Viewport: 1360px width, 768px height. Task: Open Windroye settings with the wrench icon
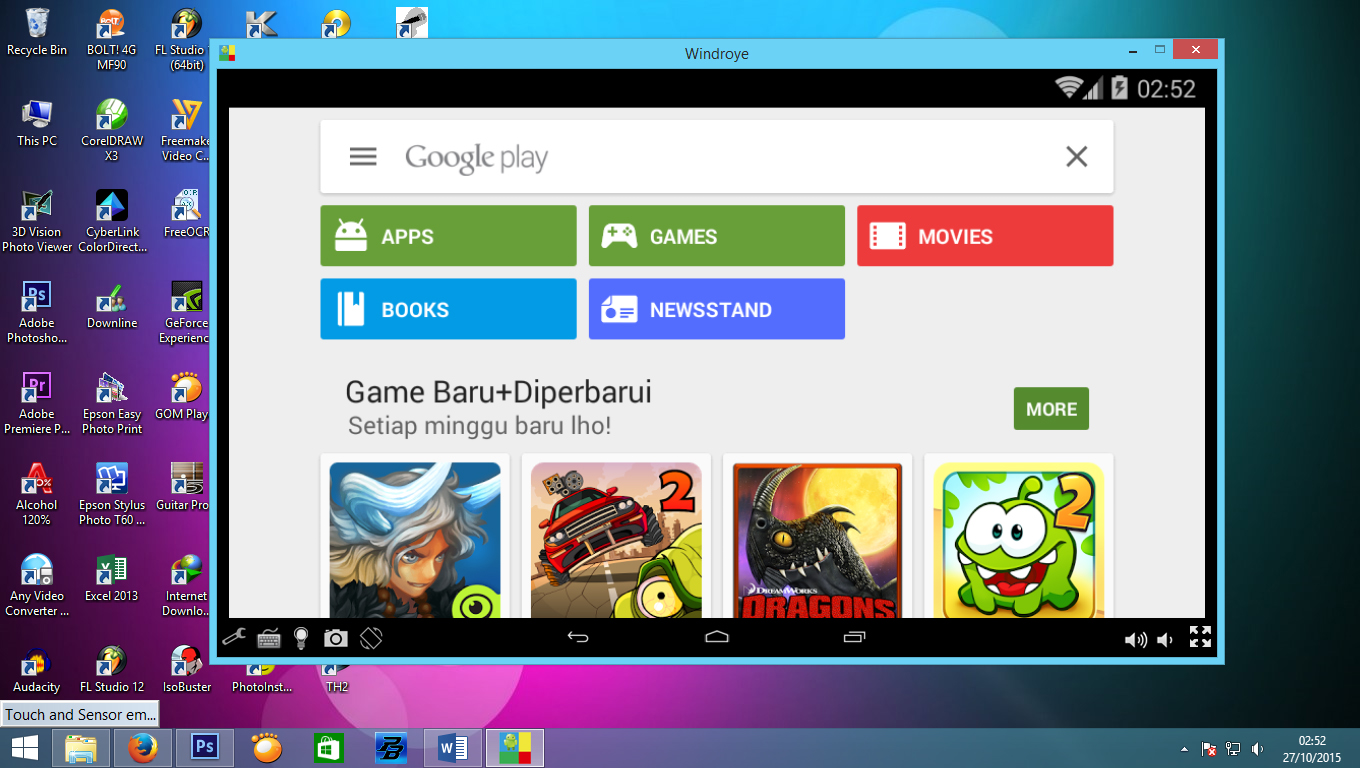(x=232, y=637)
